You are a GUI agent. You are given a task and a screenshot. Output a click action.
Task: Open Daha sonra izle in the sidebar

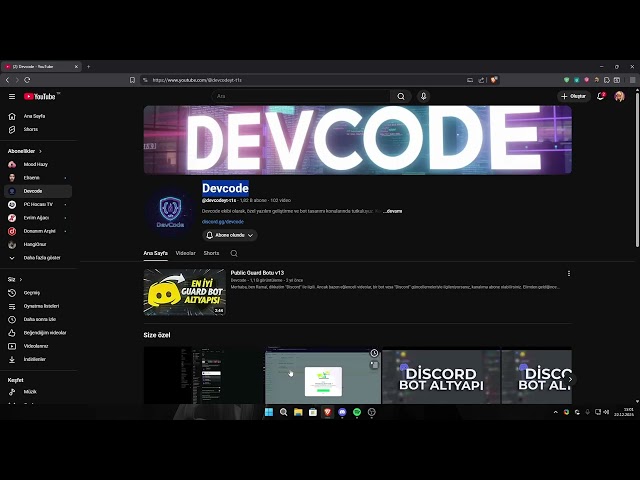(39, 319)
